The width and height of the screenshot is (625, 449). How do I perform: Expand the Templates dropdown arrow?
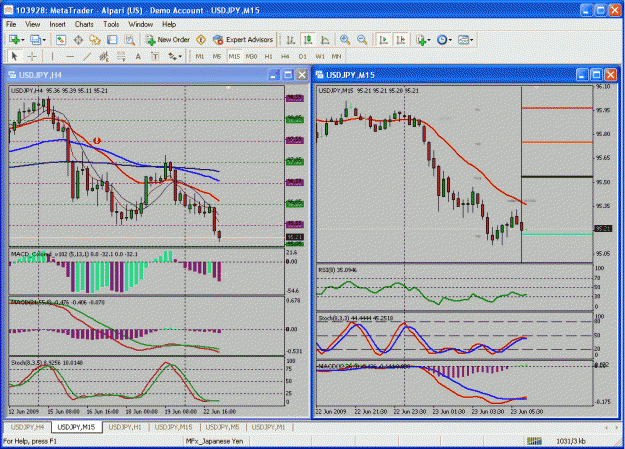pos(472,40)
